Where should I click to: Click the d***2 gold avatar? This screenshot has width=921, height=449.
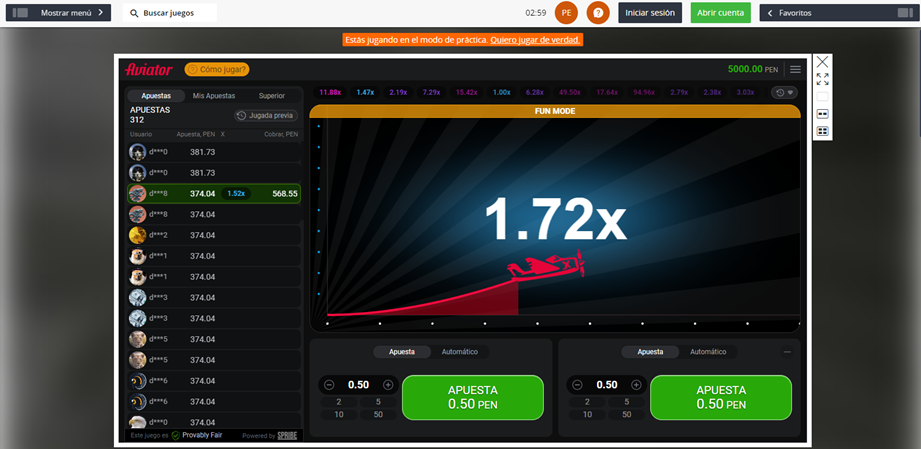(137, 235)
